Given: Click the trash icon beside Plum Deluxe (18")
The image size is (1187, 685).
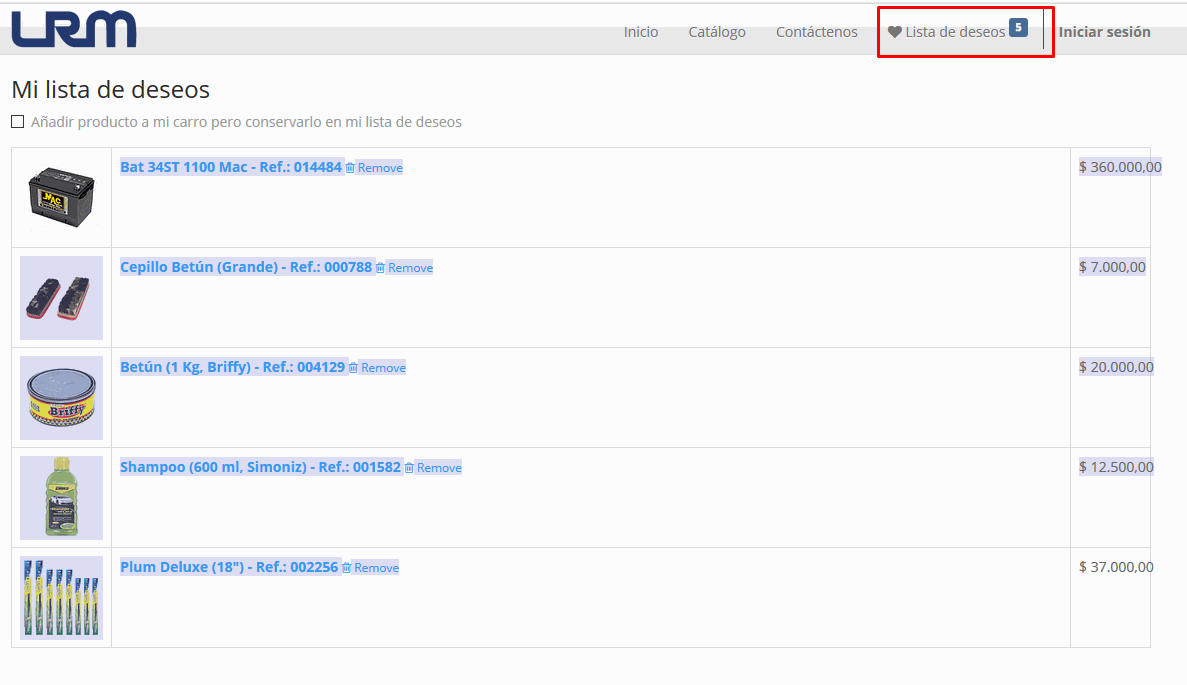Looking at the screenshot, I should (345, 567).
